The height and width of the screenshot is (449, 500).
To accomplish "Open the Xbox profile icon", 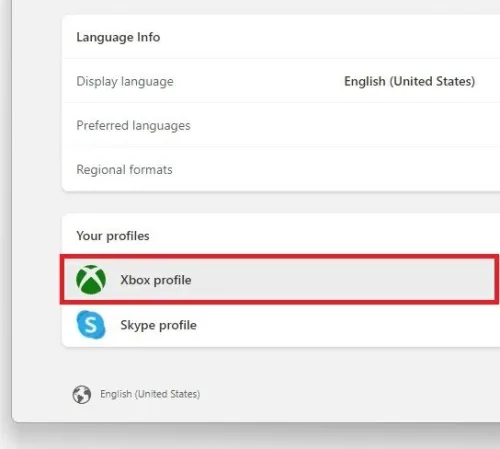I will point(91,280).
